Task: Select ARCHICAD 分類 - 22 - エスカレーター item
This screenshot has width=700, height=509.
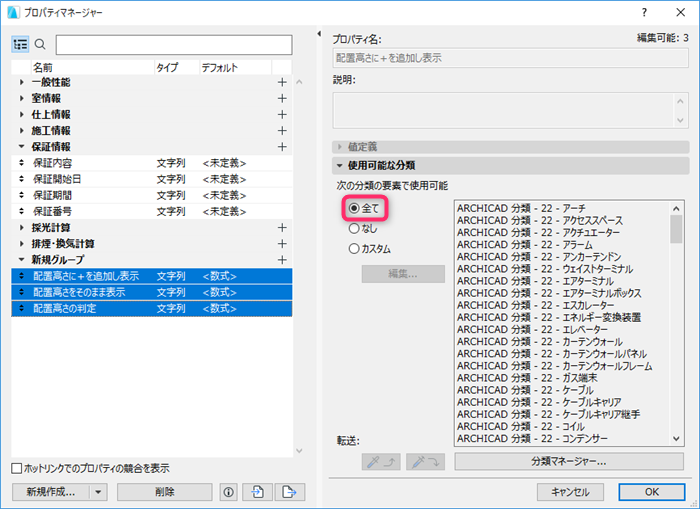Action: click(x=536, y=305)
